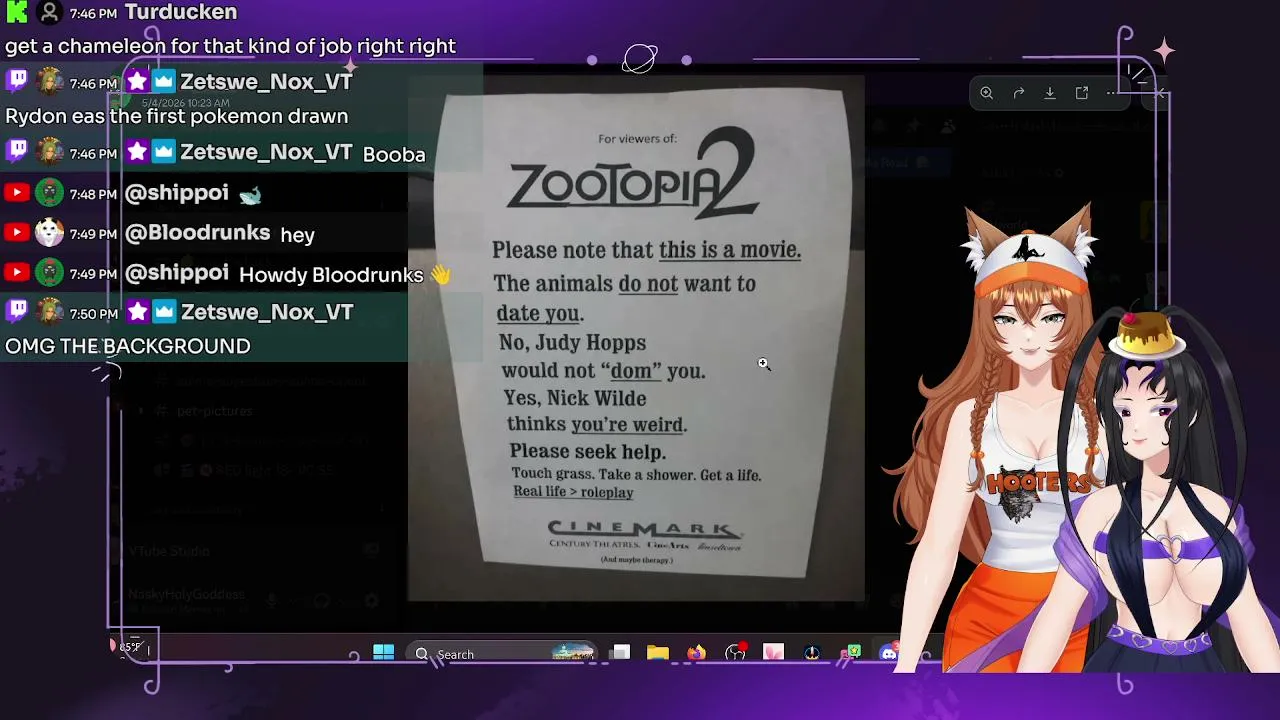
Task: Open OBS Studio from the taskbar
Action: [x=735, y=653]
